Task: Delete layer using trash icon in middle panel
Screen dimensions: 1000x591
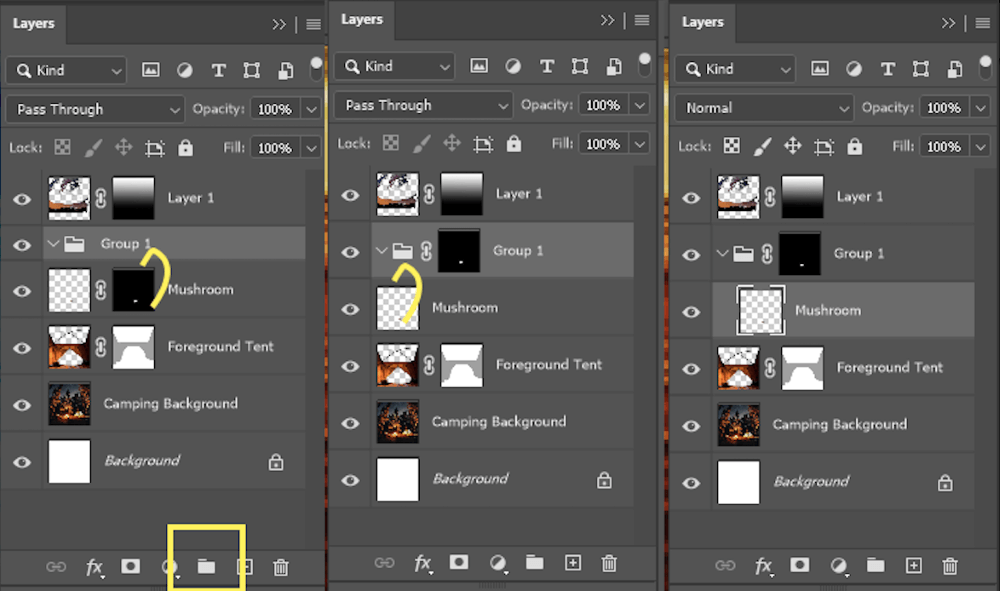Action: [x=609, y=563]
